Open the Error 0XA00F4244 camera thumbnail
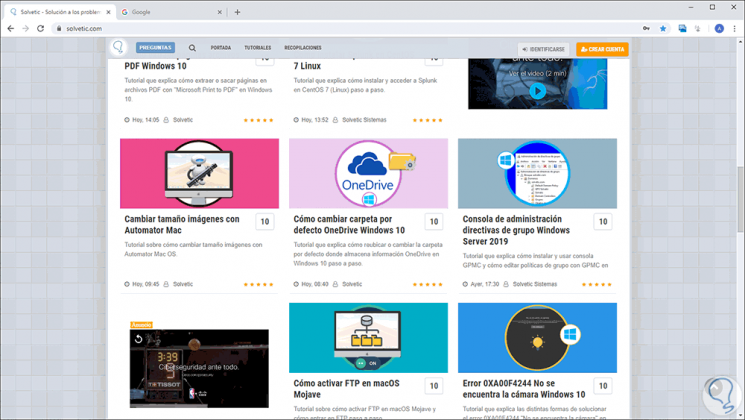Image resolution: width=745 pixels, height=420 pixels. pyautogui.click(x=537, y=338)
